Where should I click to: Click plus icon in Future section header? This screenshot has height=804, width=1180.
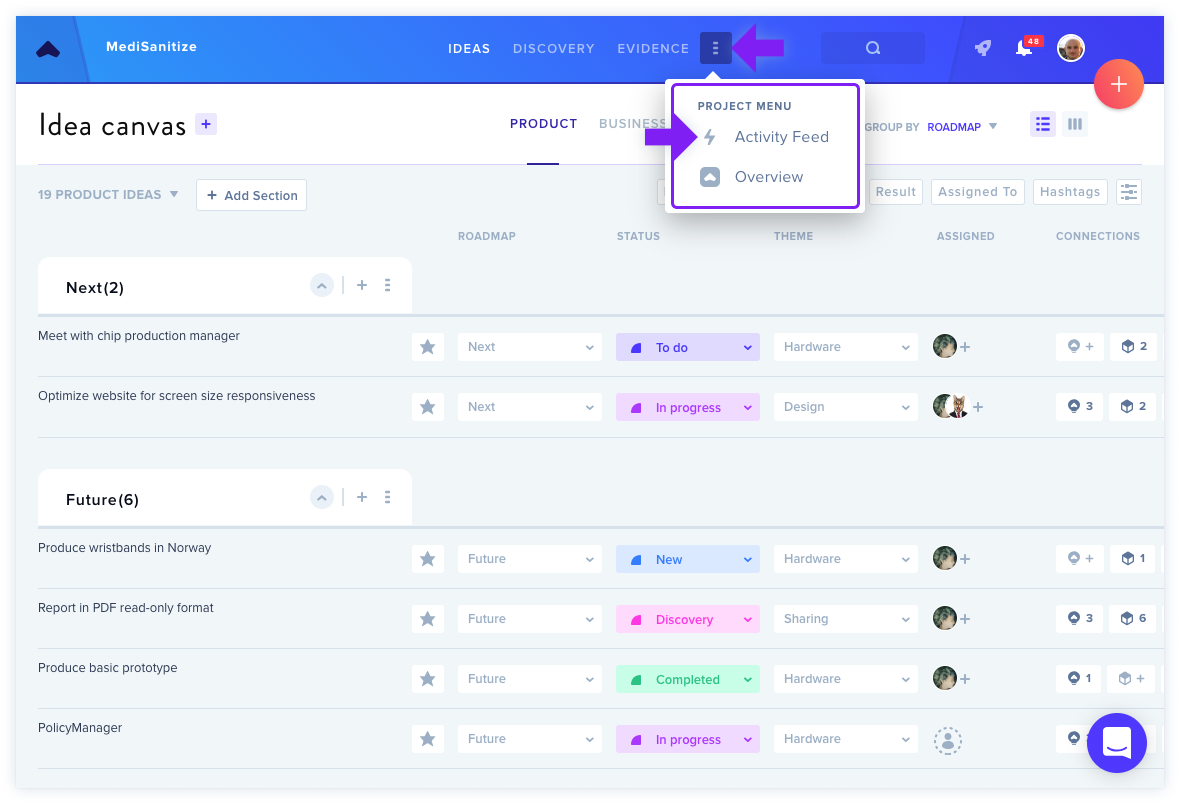pyautogui.click(x=362, y=498)
